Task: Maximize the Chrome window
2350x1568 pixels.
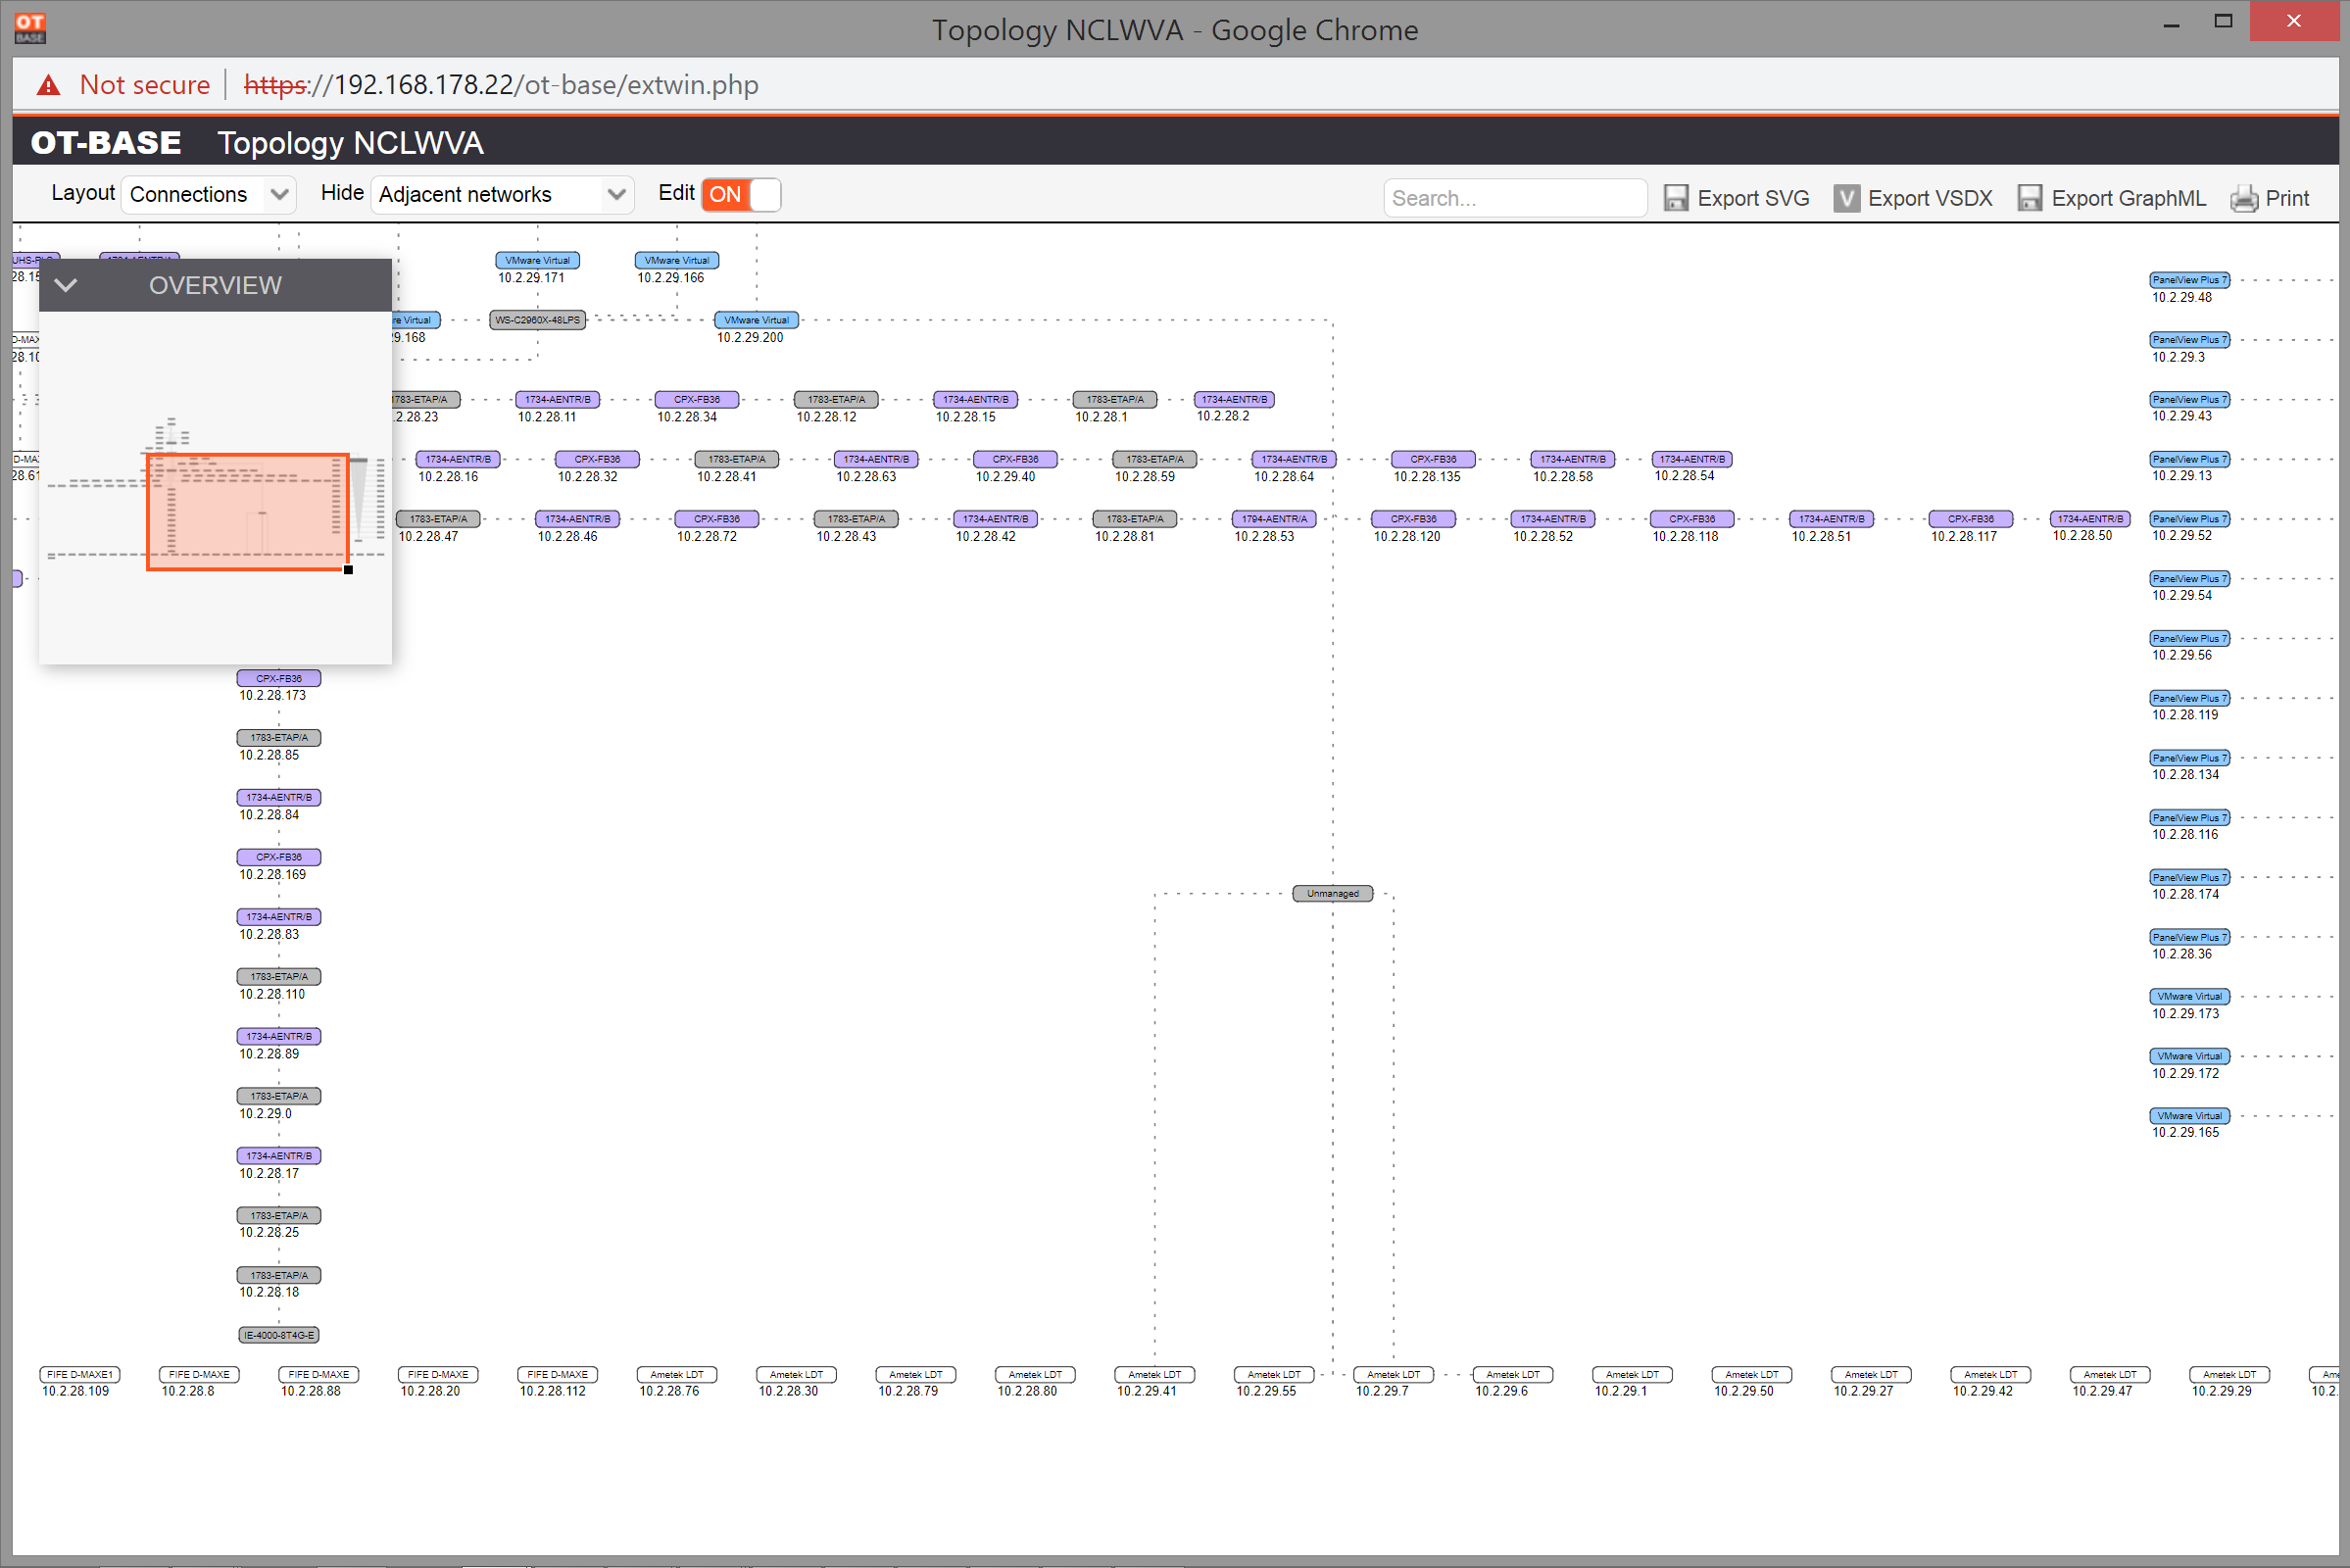Action: coord(2223,21)
